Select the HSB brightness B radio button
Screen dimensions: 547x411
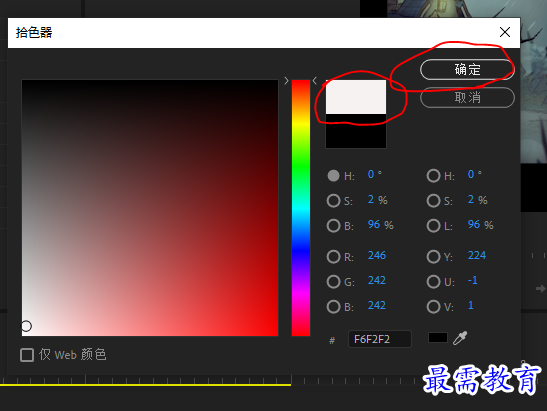click(x=334, y=226)
